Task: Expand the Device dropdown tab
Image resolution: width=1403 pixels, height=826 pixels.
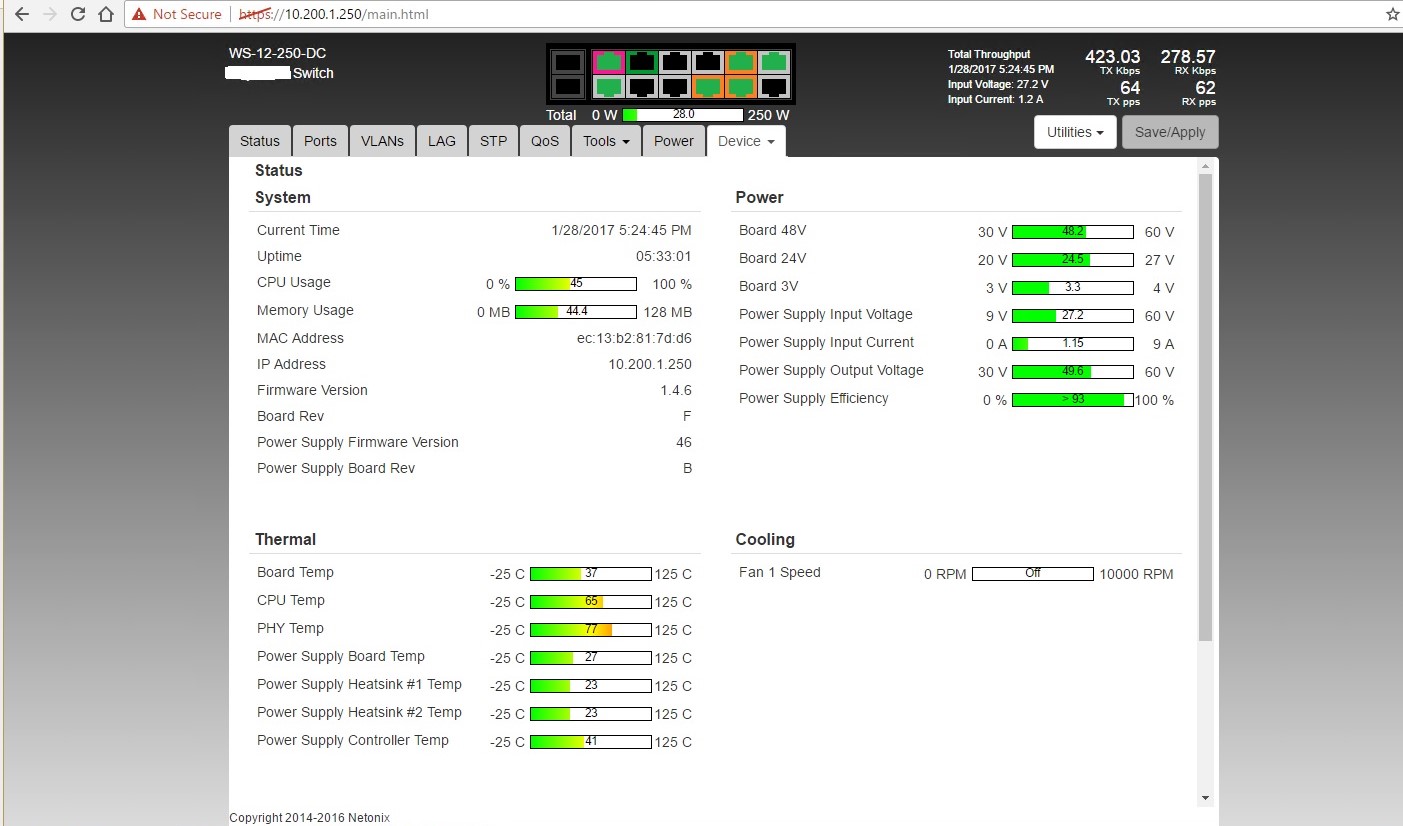Action: click(x=746, y=141)
